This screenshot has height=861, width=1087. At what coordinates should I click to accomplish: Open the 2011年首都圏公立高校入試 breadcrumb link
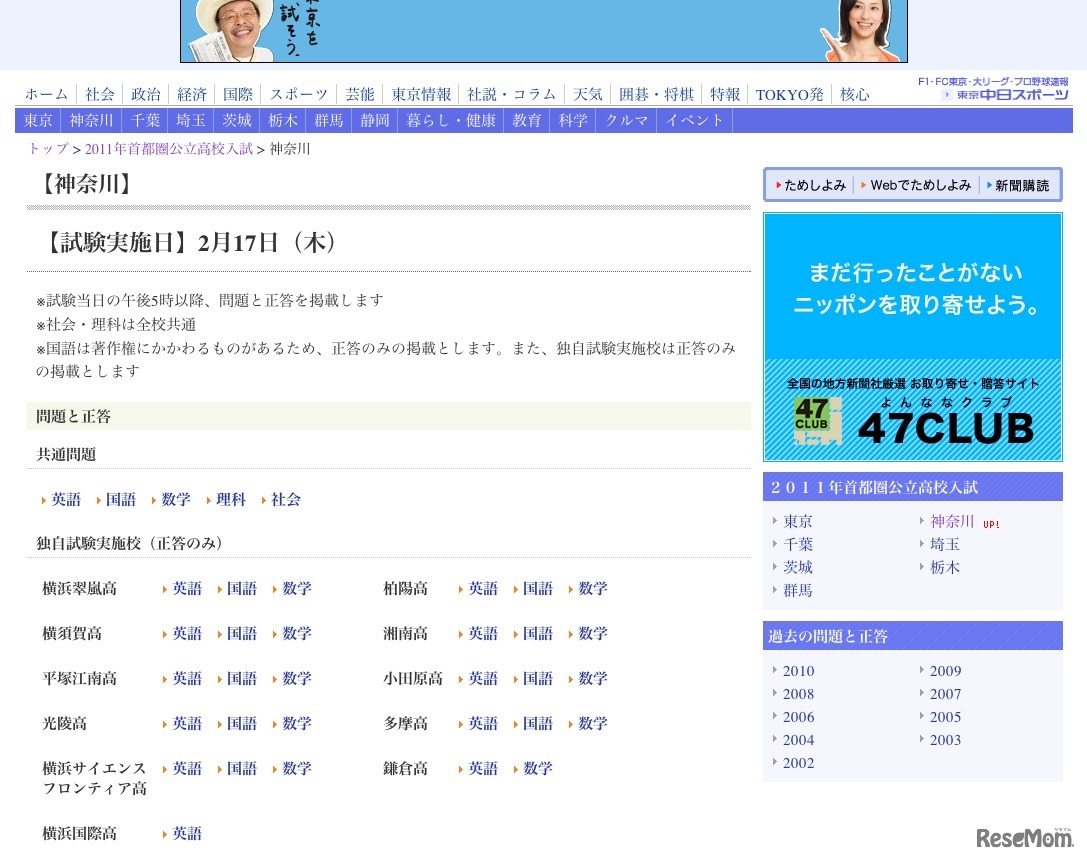(168, 149)
